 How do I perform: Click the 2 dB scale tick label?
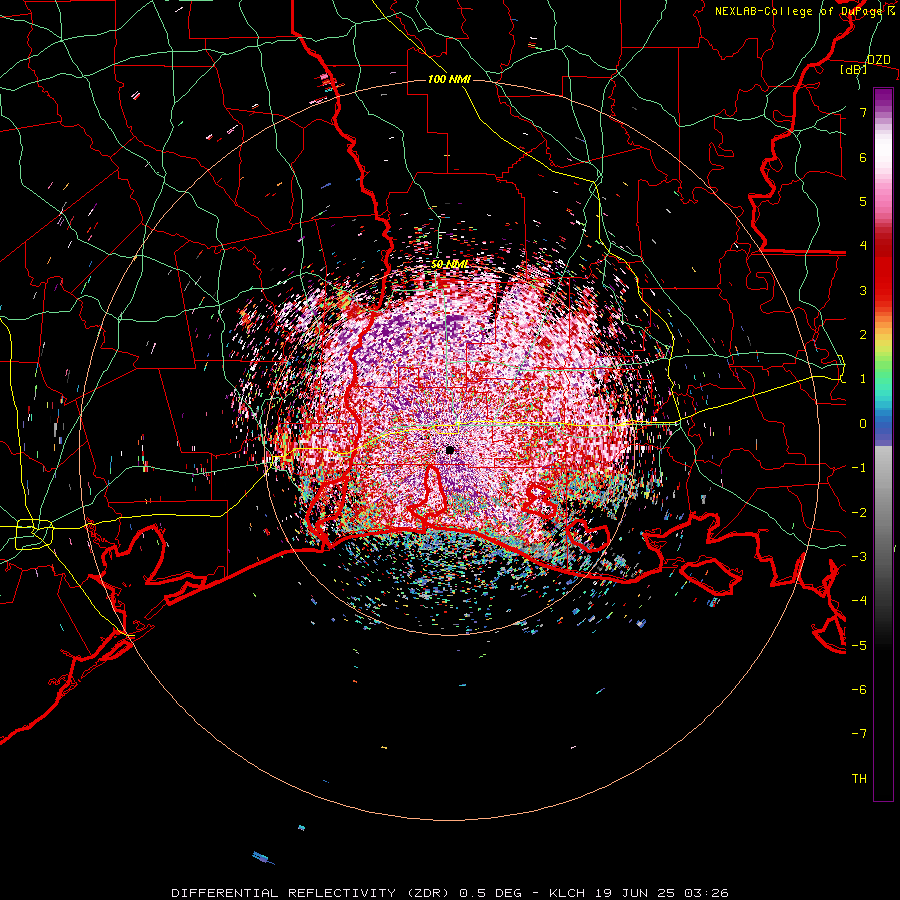click(863, 335)
